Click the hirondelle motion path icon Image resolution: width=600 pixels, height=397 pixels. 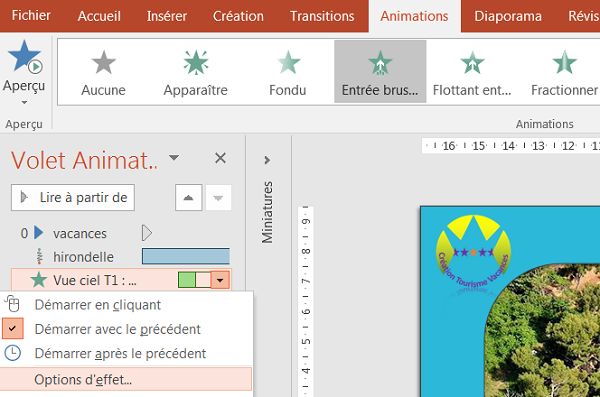click(x=39, y=256)
